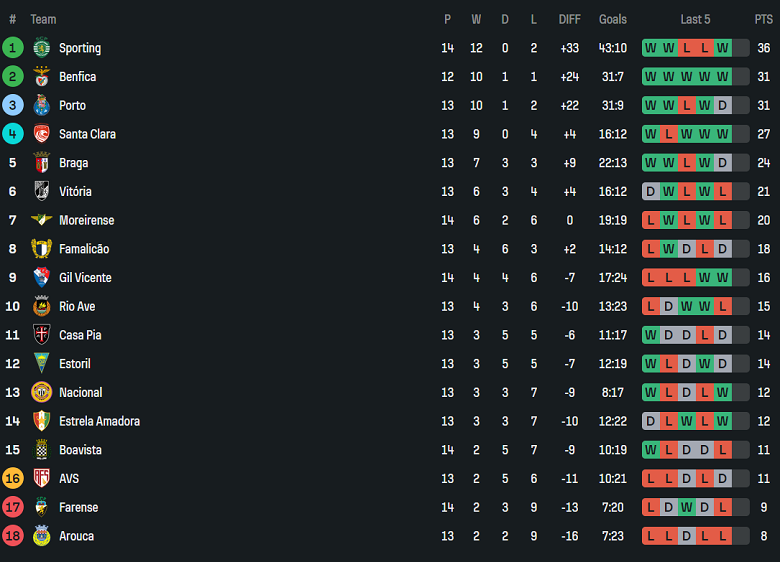Click the Sporting club crest icon
The image size is (780, 562).
click(x=41, y=48)
